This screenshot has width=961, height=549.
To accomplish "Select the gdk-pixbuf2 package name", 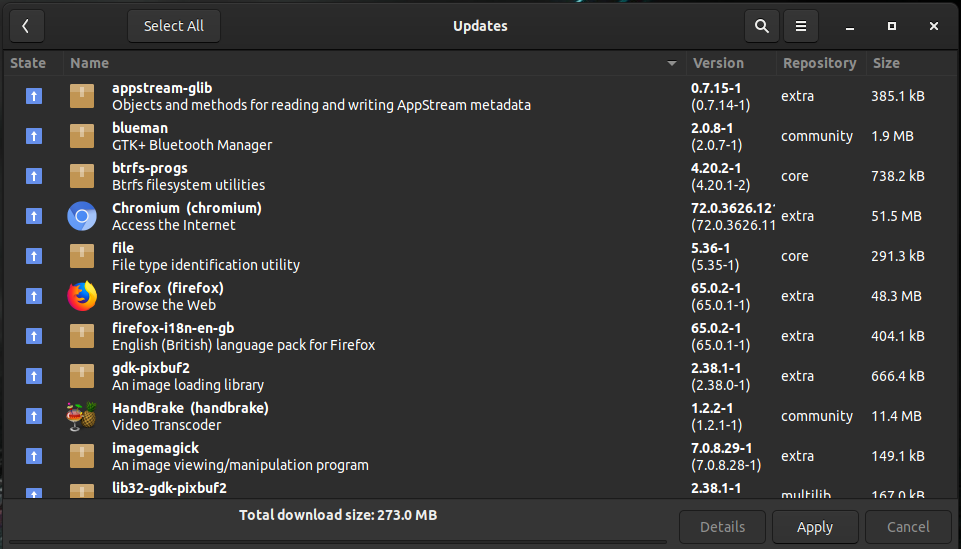I will [x=151, y=368].
